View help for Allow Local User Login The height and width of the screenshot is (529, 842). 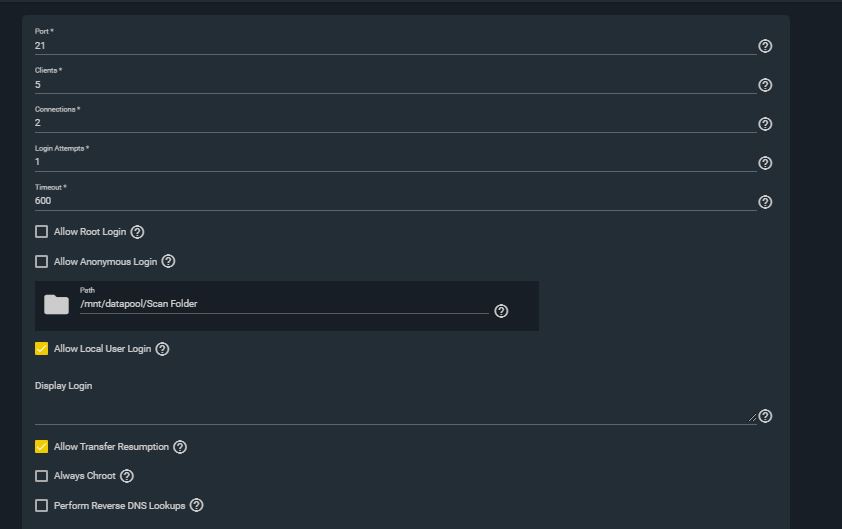coord(162,349)
